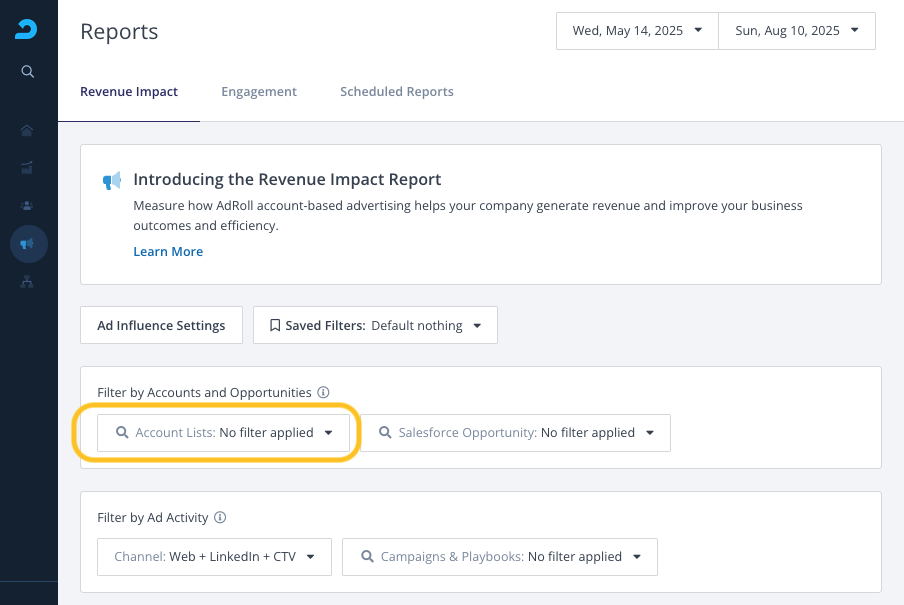Switch to the Scheduled Reports tab
Viewport: 904px width, 605px height.
(x=397, y=92)
